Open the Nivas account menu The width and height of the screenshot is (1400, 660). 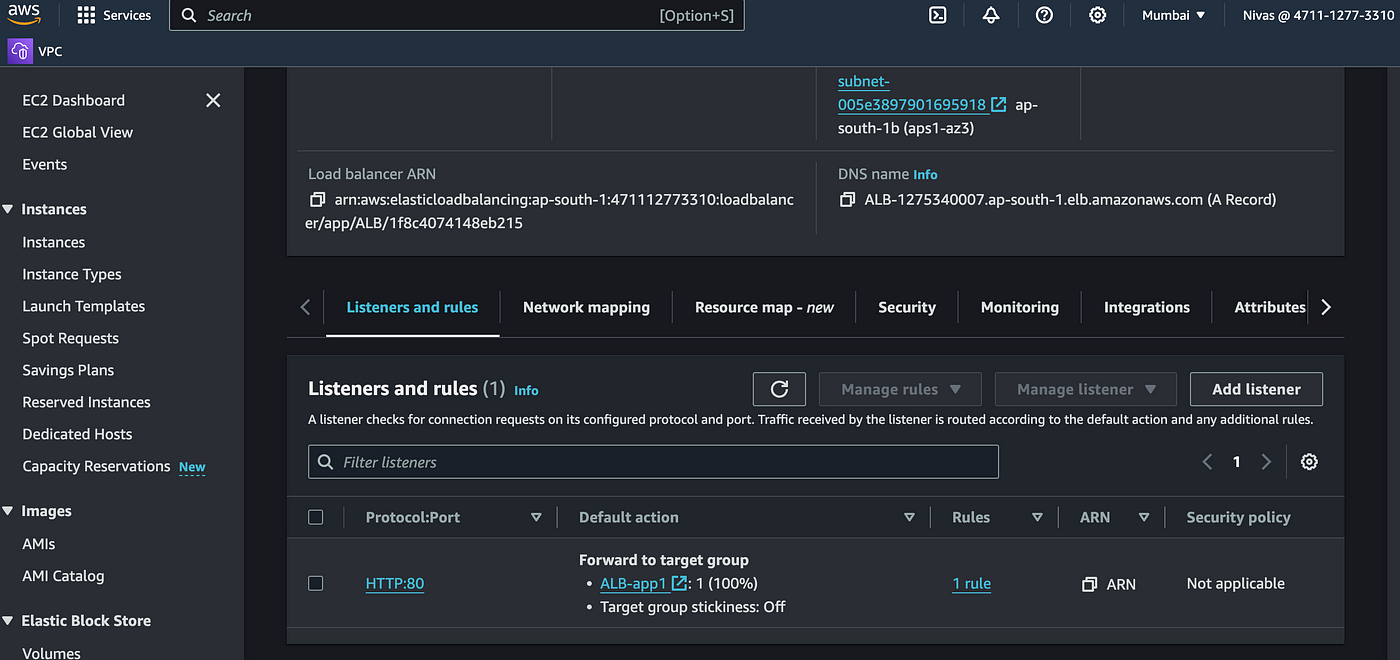1320,15
